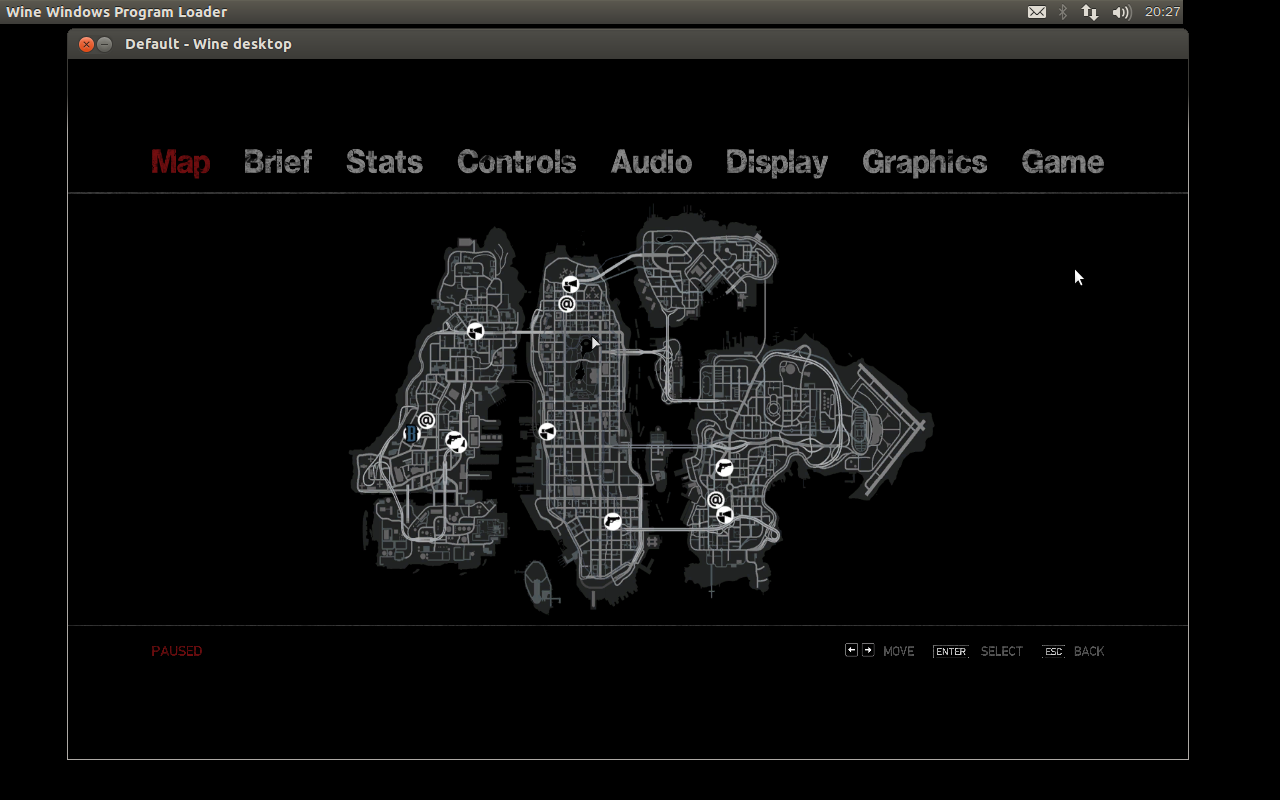Switch to the Display tab
This screenshot has width=1280, height=800.
point(777,162)
